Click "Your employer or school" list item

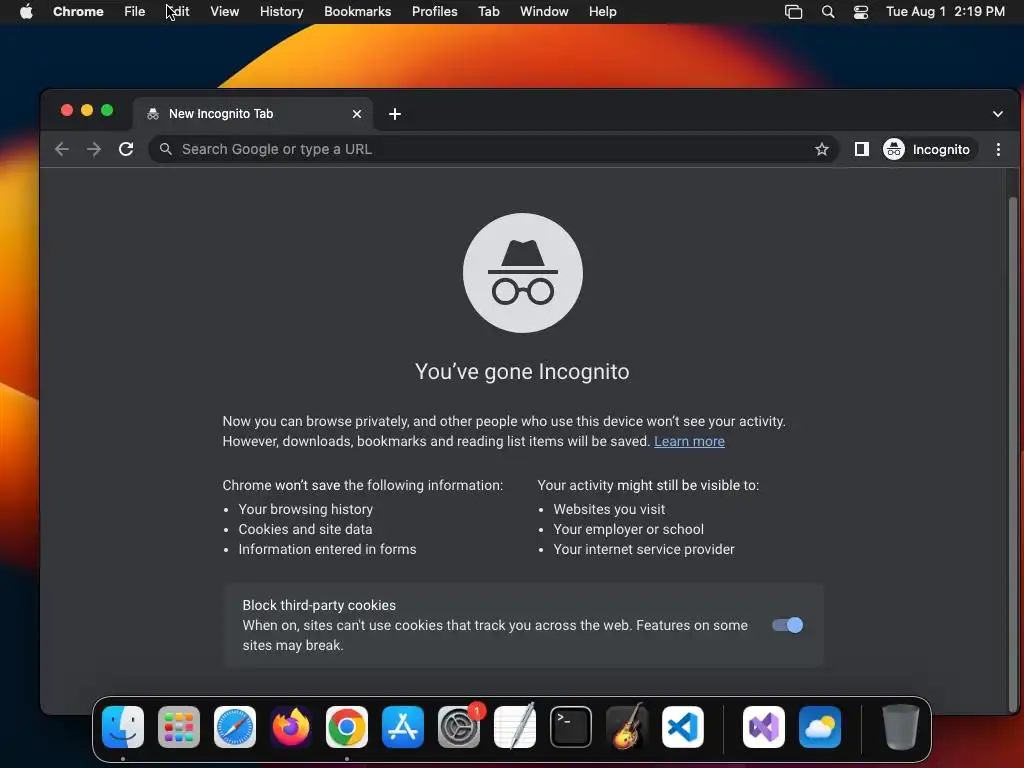(x=628, y=530)
